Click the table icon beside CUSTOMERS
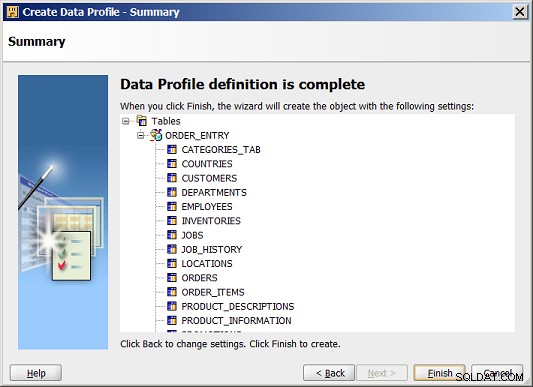533x387 pixels. coord(172,178)
